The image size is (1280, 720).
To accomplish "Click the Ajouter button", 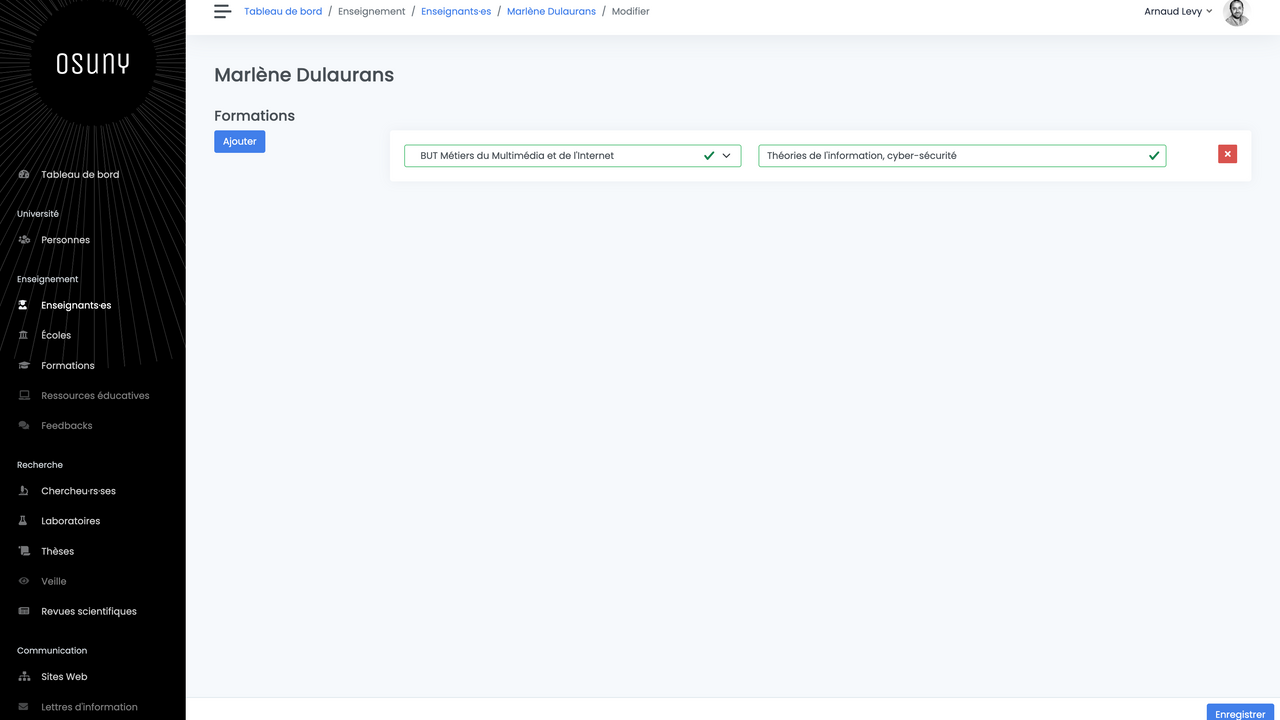I will 239,141.
